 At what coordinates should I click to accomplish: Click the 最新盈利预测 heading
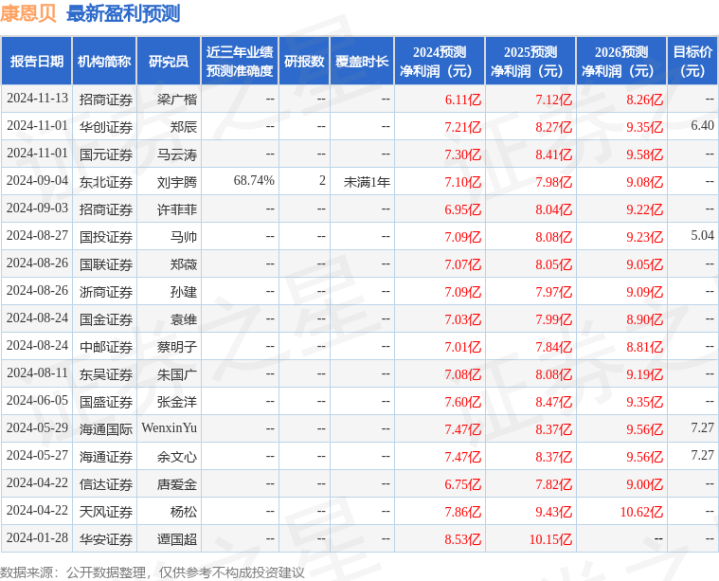(123, 13)
